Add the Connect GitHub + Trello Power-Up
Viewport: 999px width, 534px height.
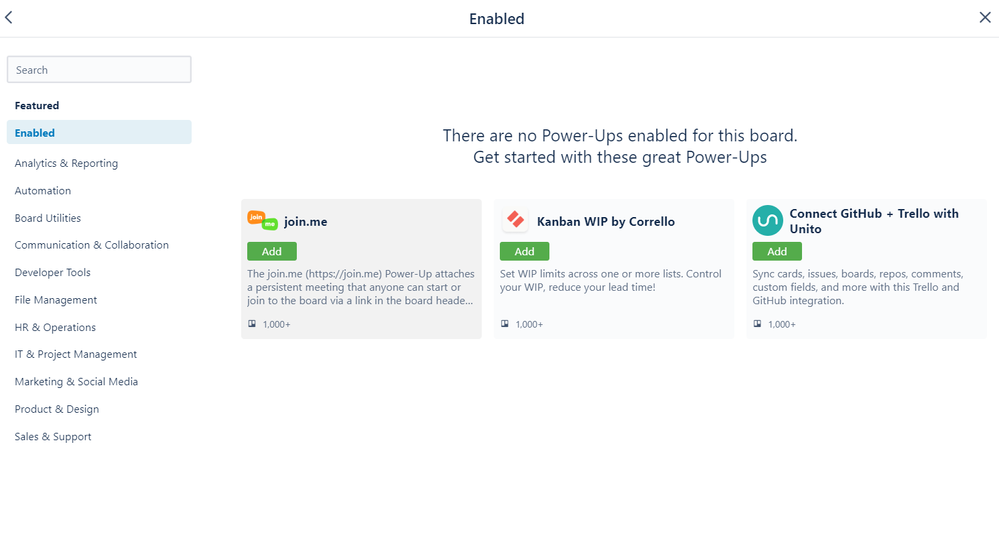coord(777,252)
